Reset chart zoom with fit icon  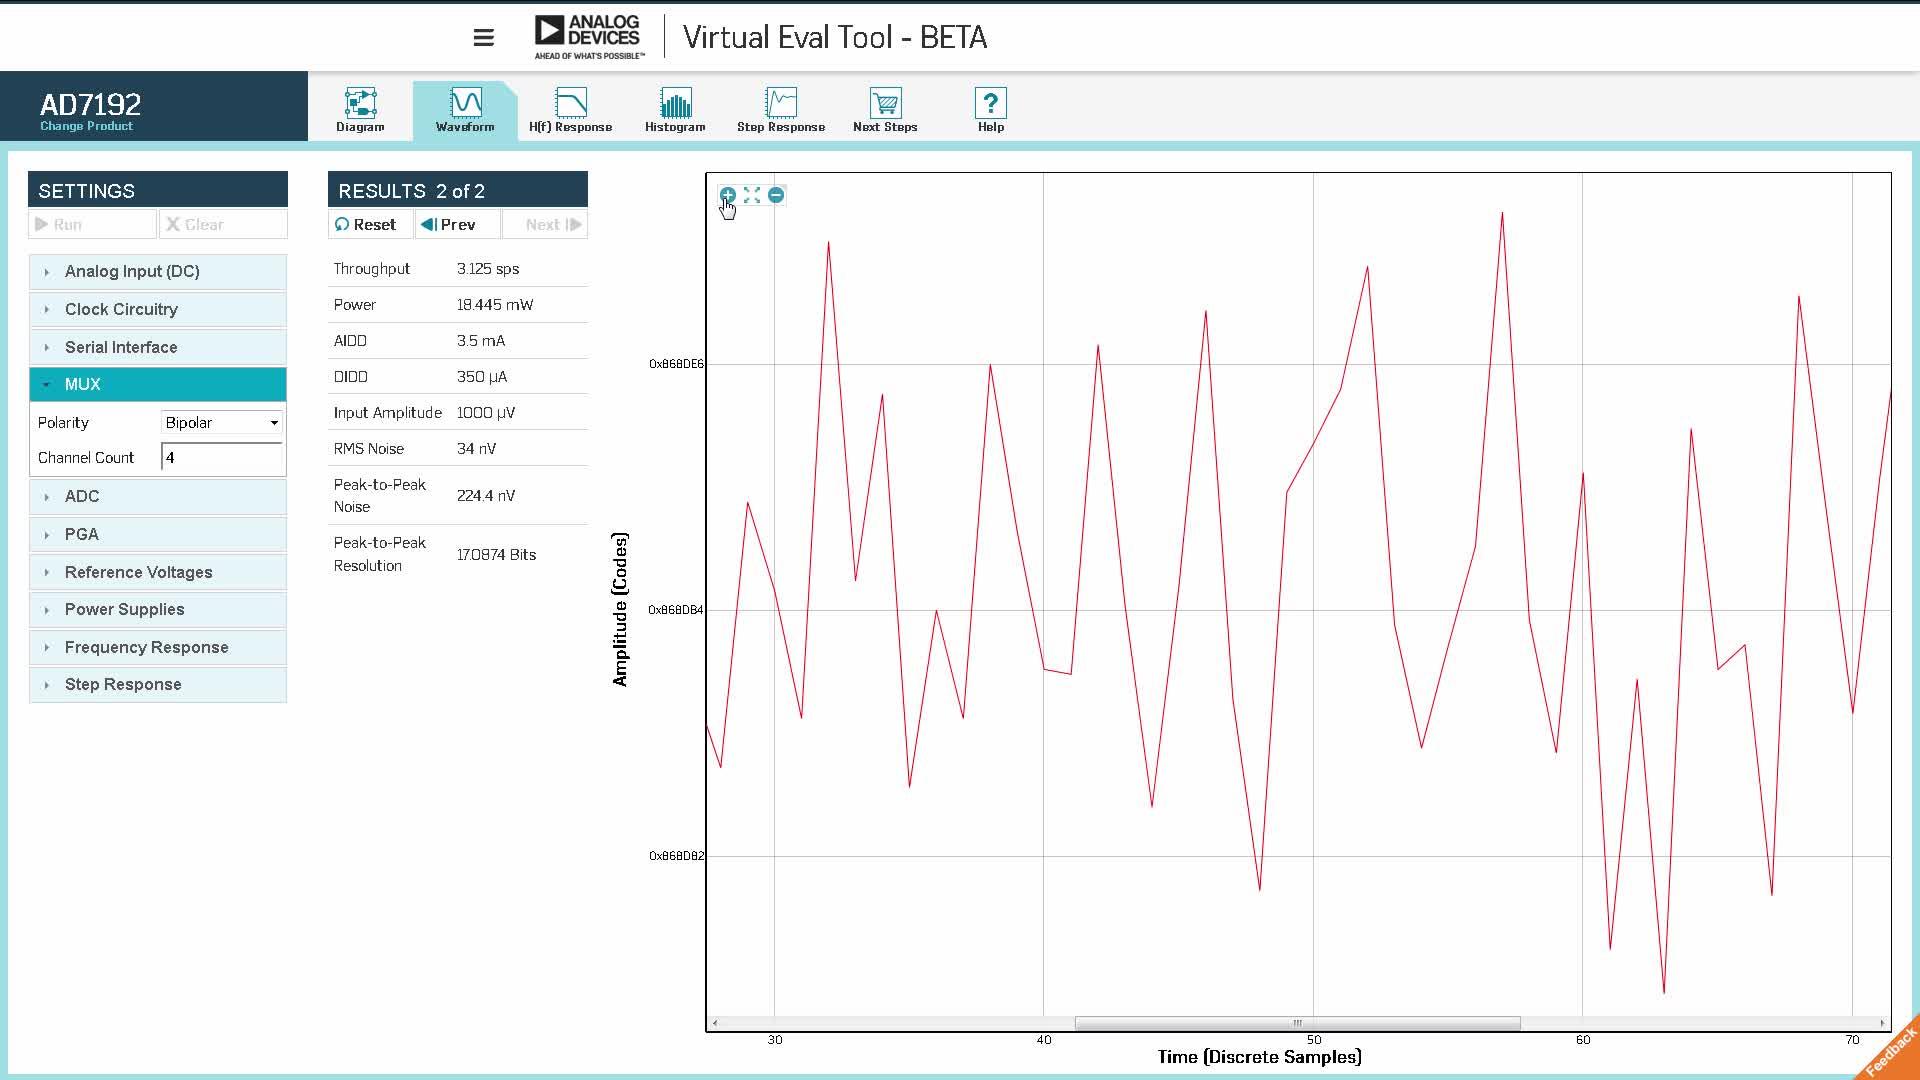[752, 195]
